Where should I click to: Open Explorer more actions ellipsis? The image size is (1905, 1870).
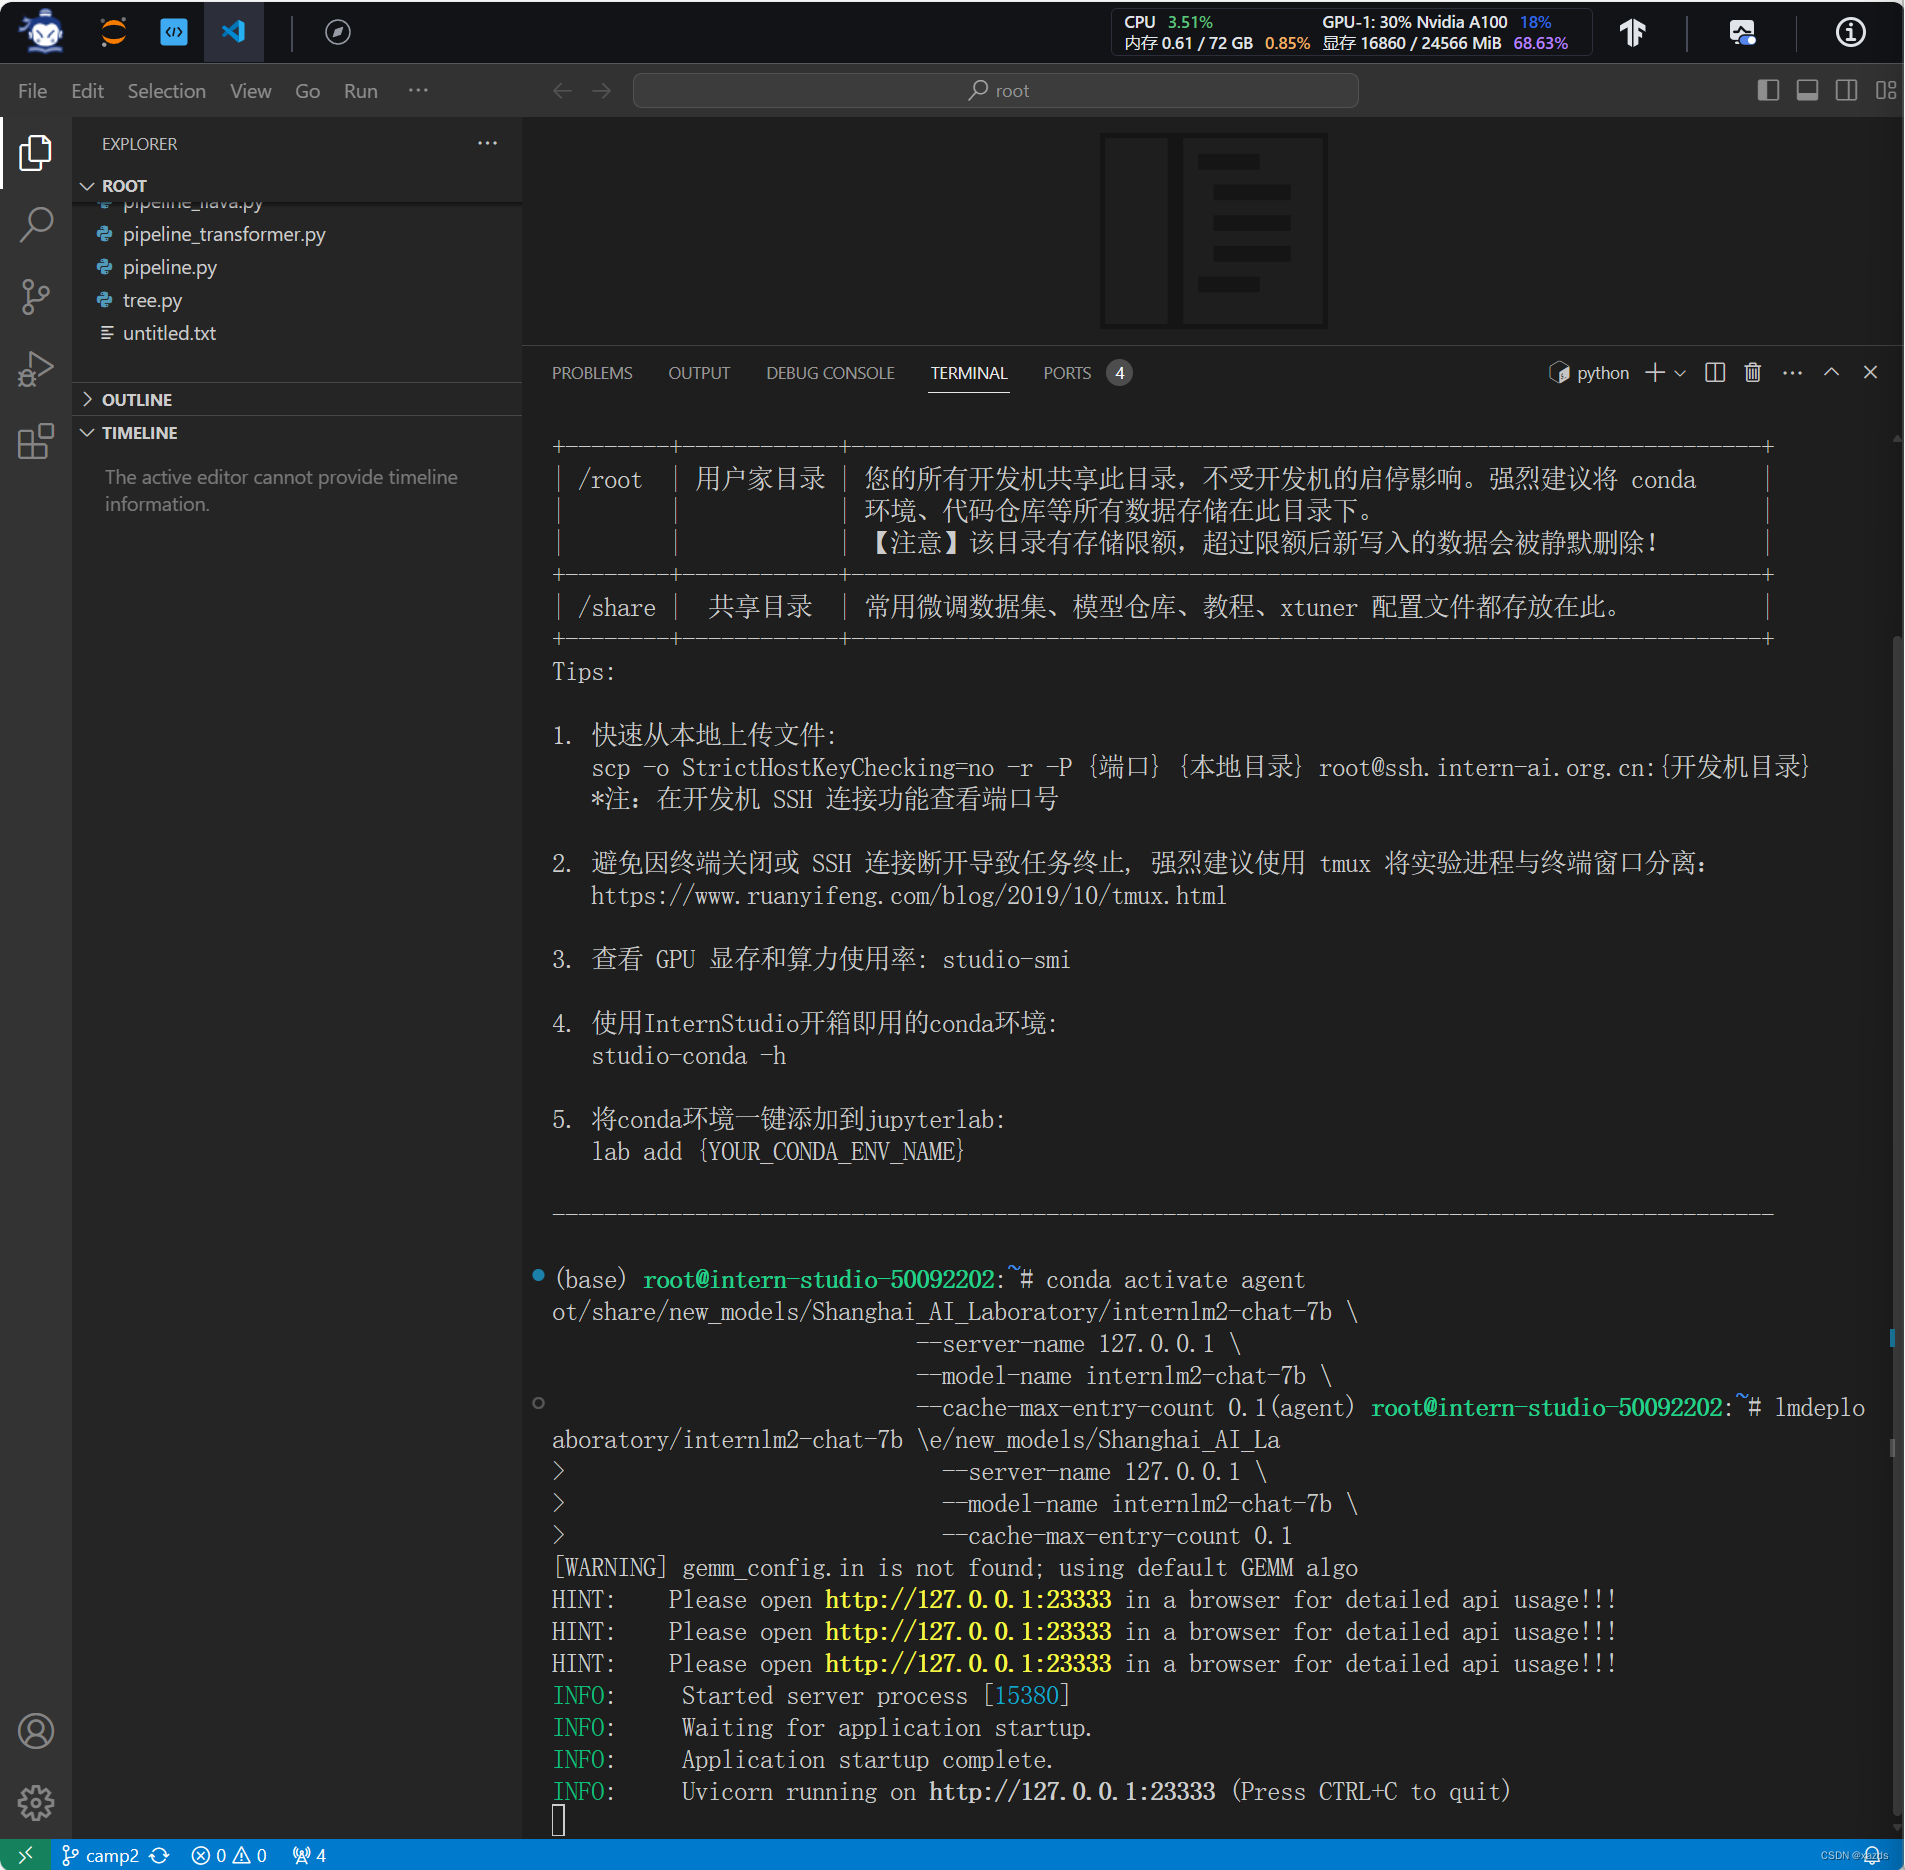(487, 143)
